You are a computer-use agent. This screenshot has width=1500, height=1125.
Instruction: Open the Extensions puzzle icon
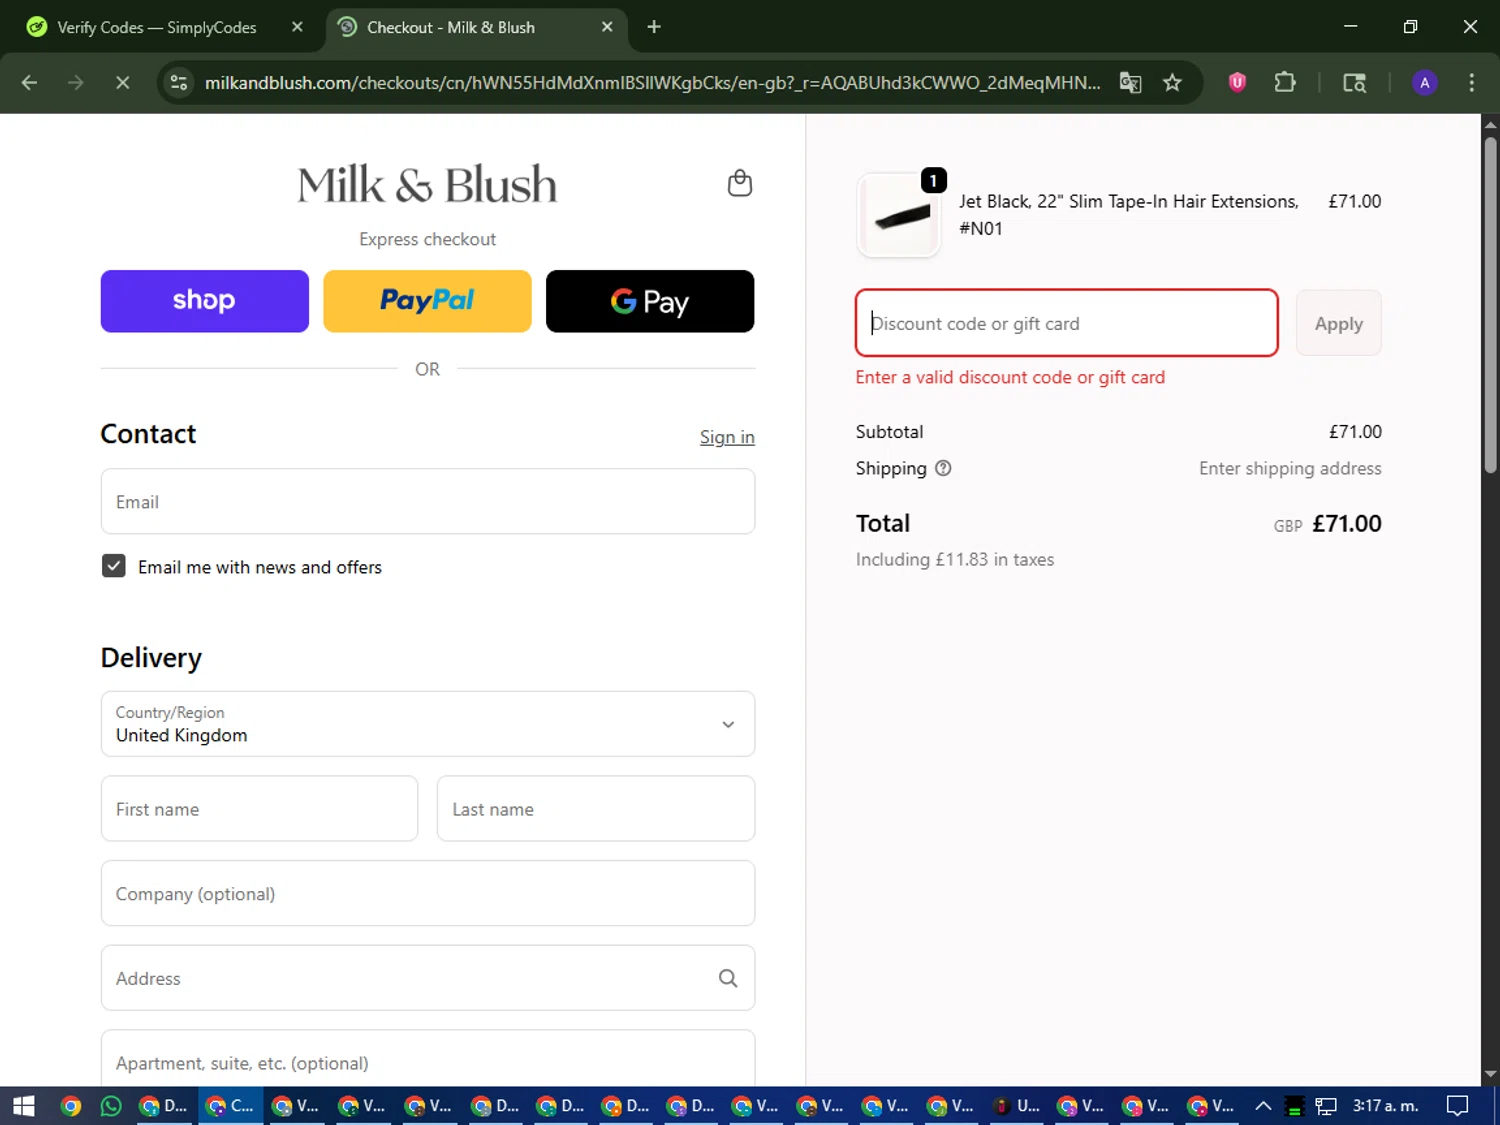(x=1285, y=83)
